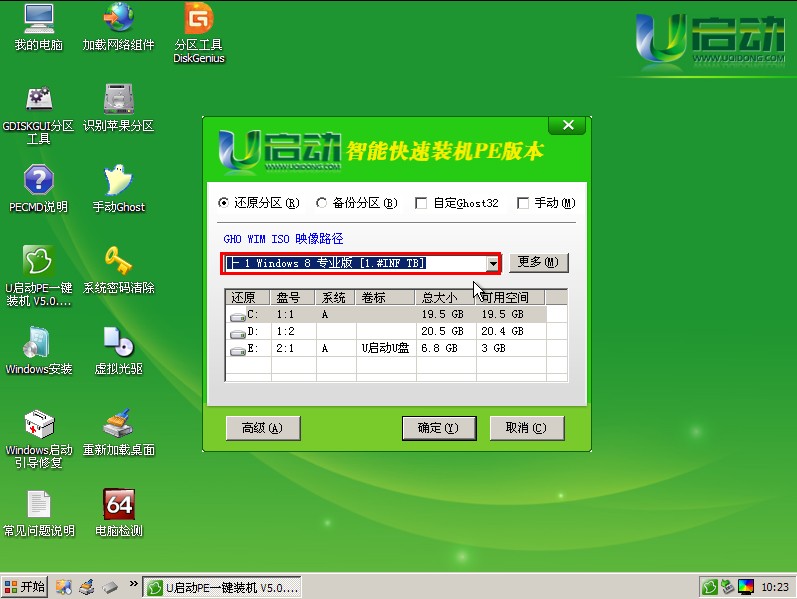Viewport: 797px width, 599px height.
Task: Click the first quick launch taskbar icon
Action: [64, 587]
